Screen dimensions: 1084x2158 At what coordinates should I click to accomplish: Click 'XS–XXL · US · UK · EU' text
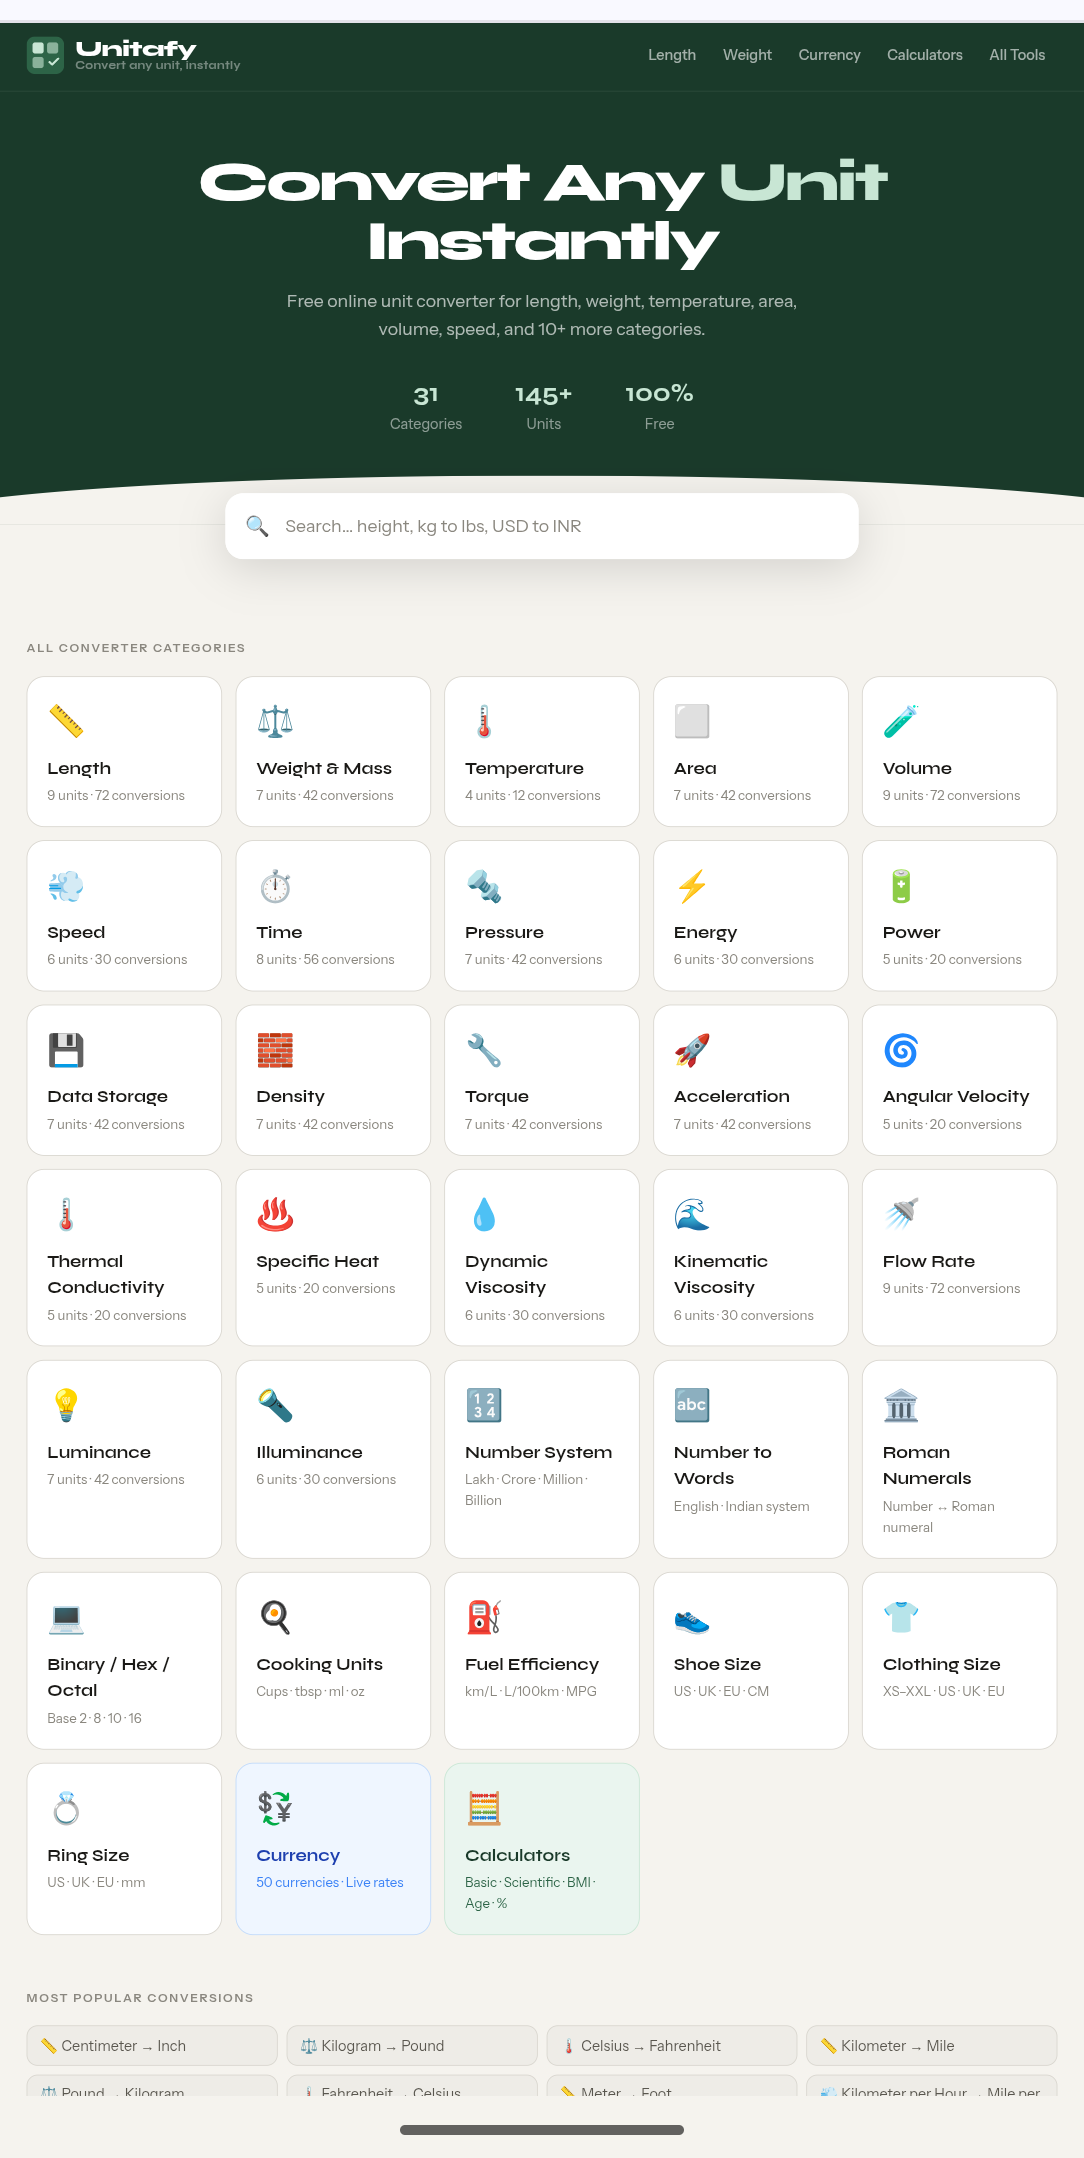tap(944, 1691)
